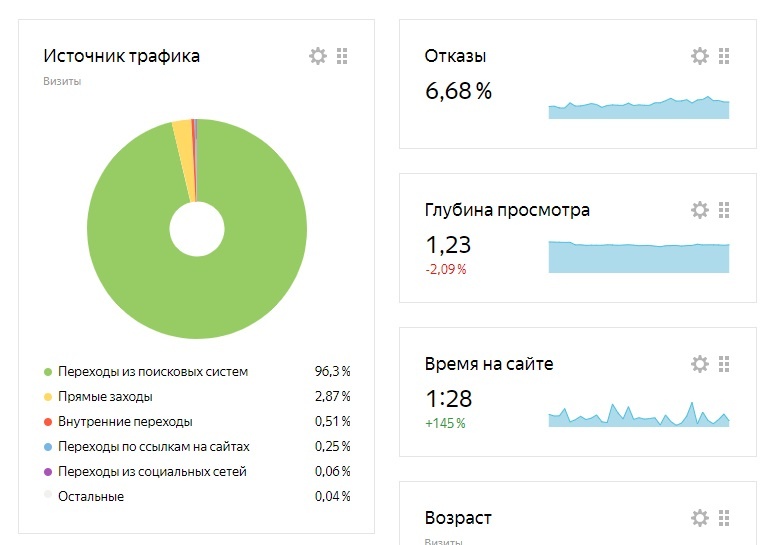This screenshot has height=545, width=773.
Task: Open settings gear of Время на сайте widget
Action: tap(700, 364)
